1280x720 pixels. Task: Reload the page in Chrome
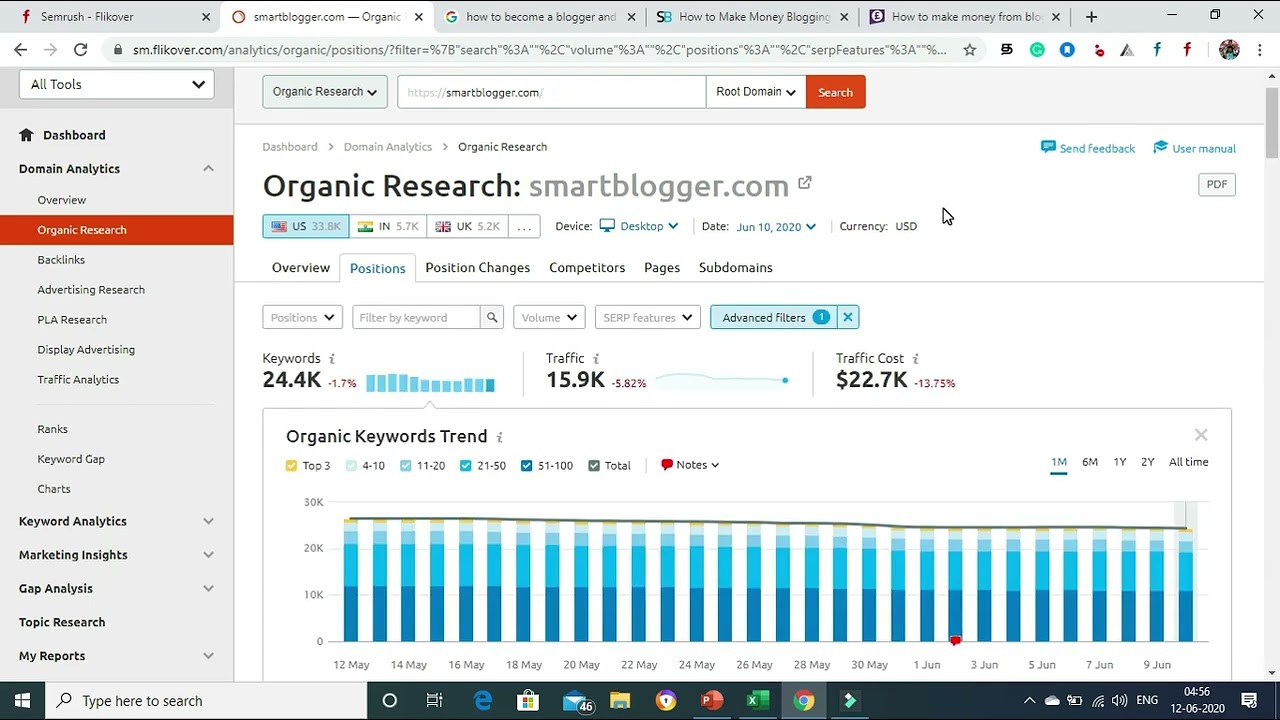(80, 50)
